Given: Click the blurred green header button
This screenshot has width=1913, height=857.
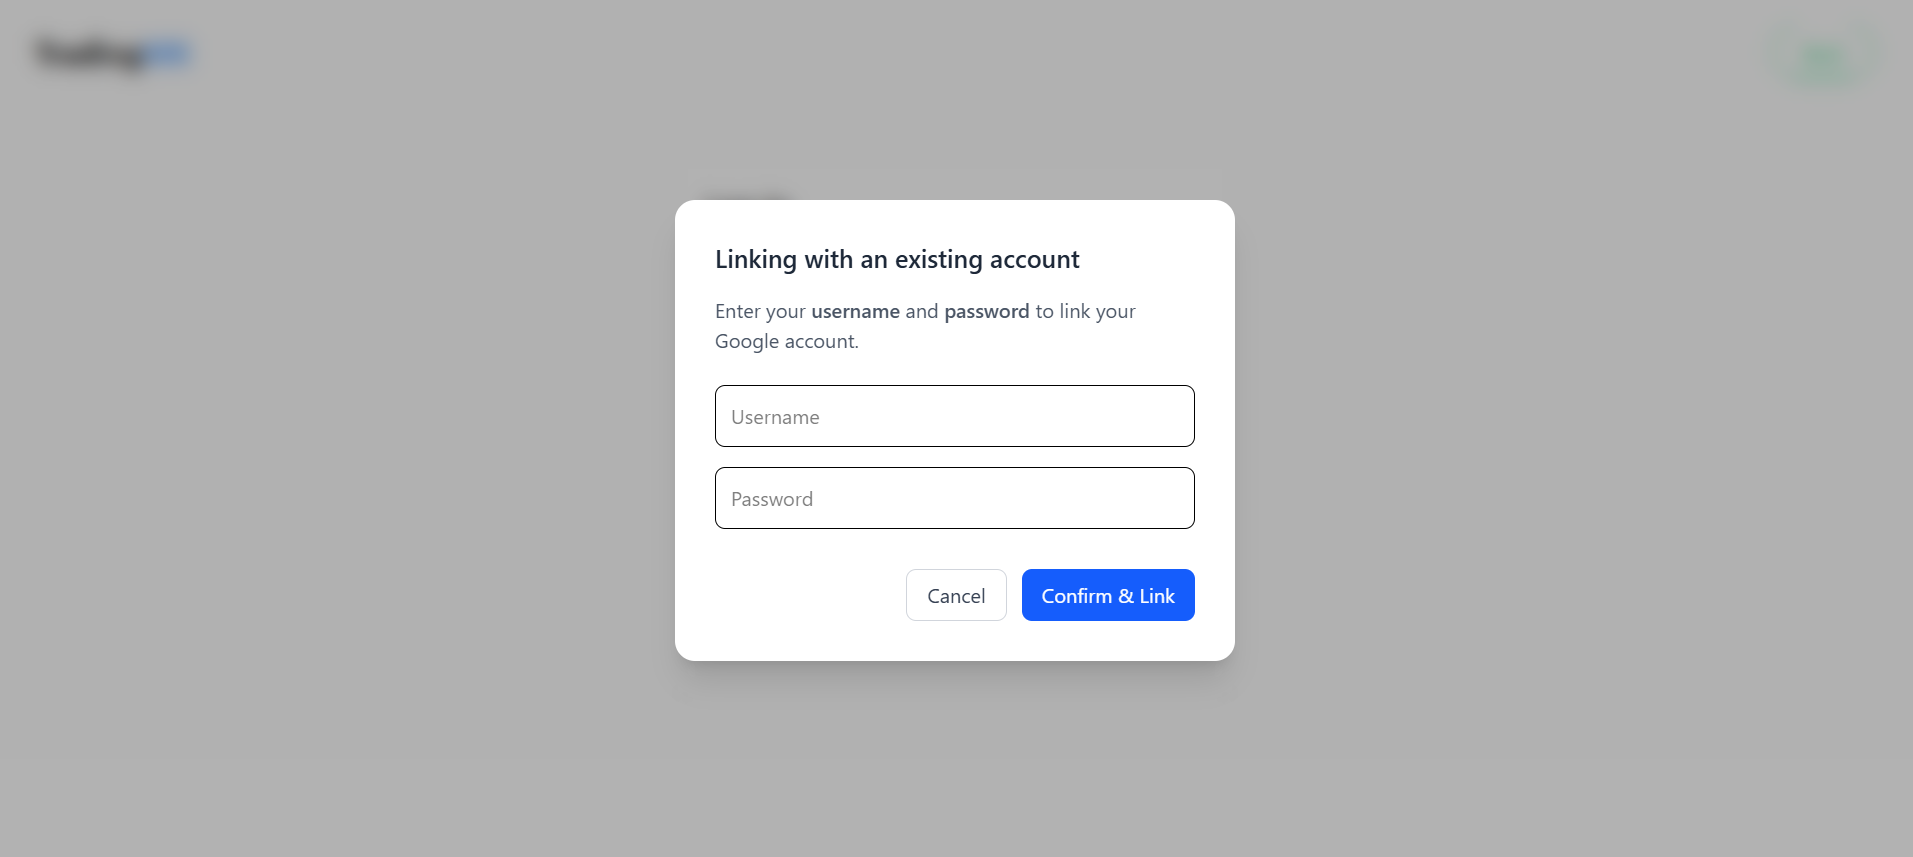Looking at the screenshot, I should pos(1822,57).
